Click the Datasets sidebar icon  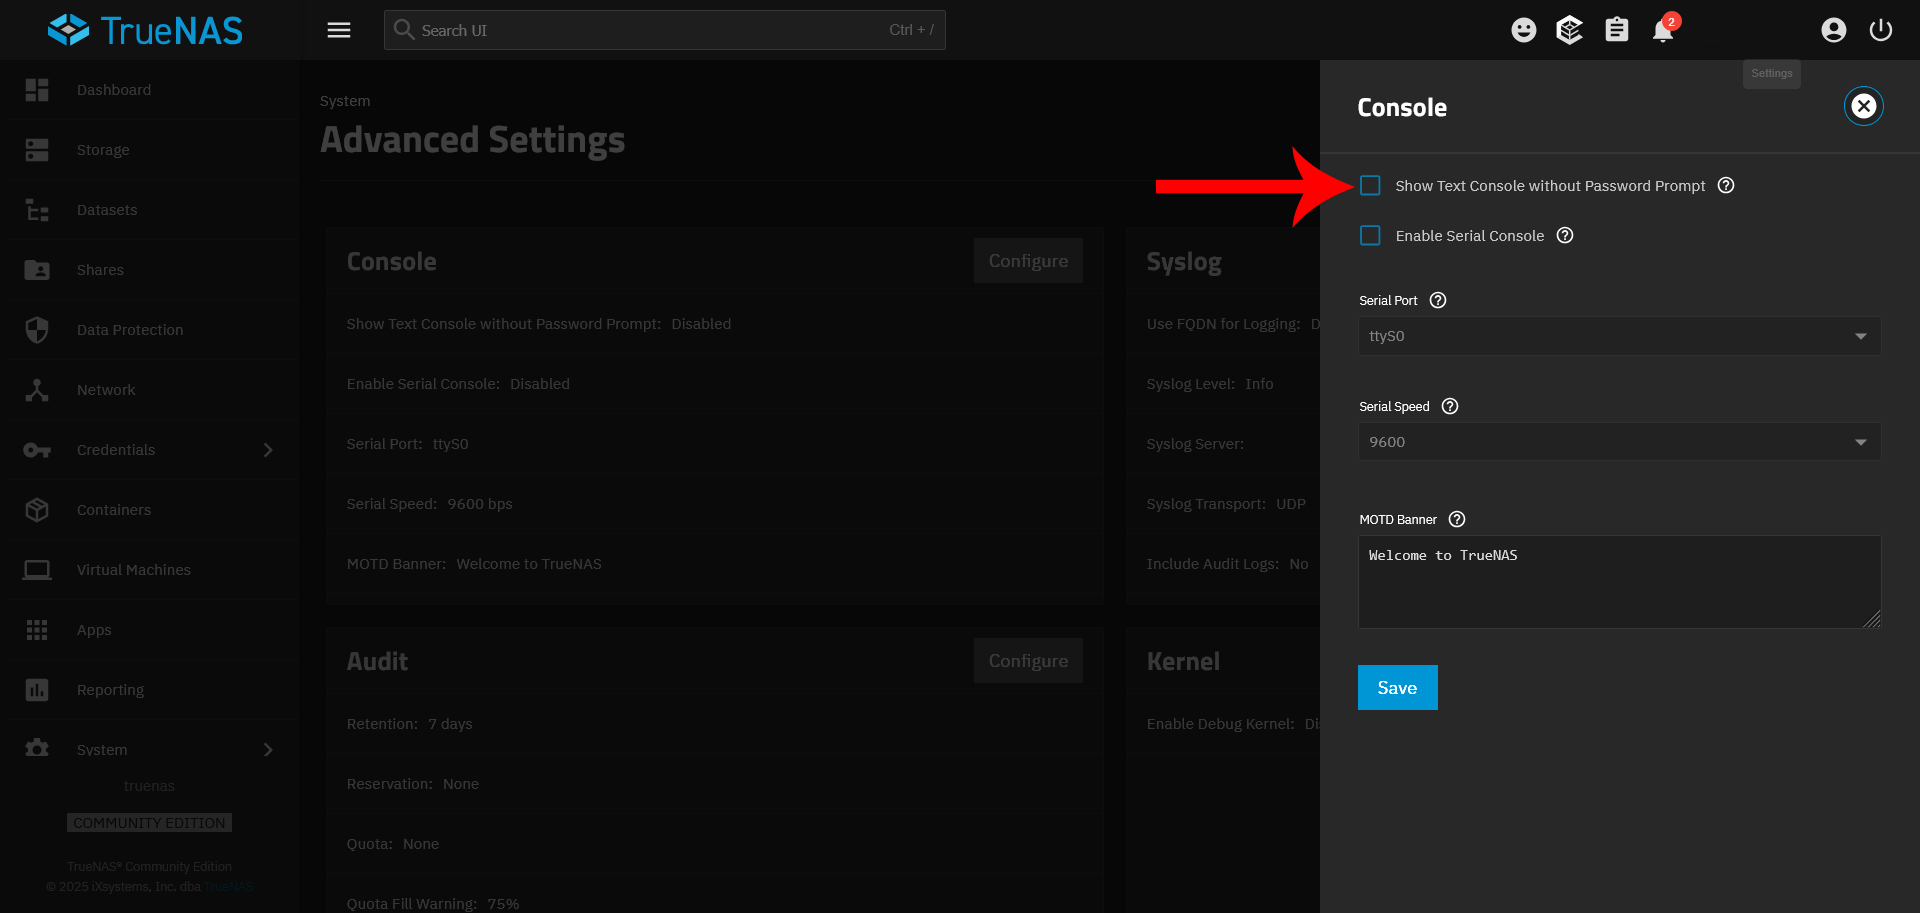click(37, 210)
